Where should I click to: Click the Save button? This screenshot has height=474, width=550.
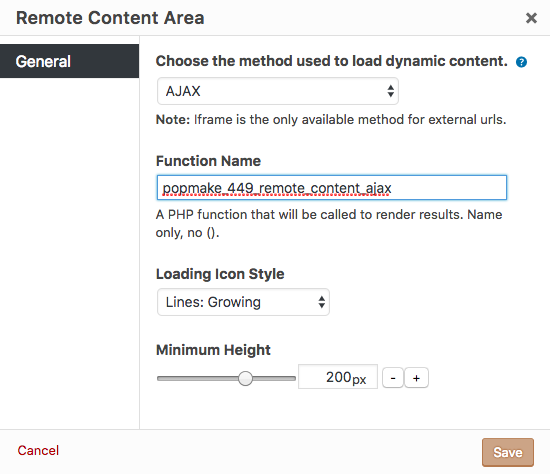point(508,452)
